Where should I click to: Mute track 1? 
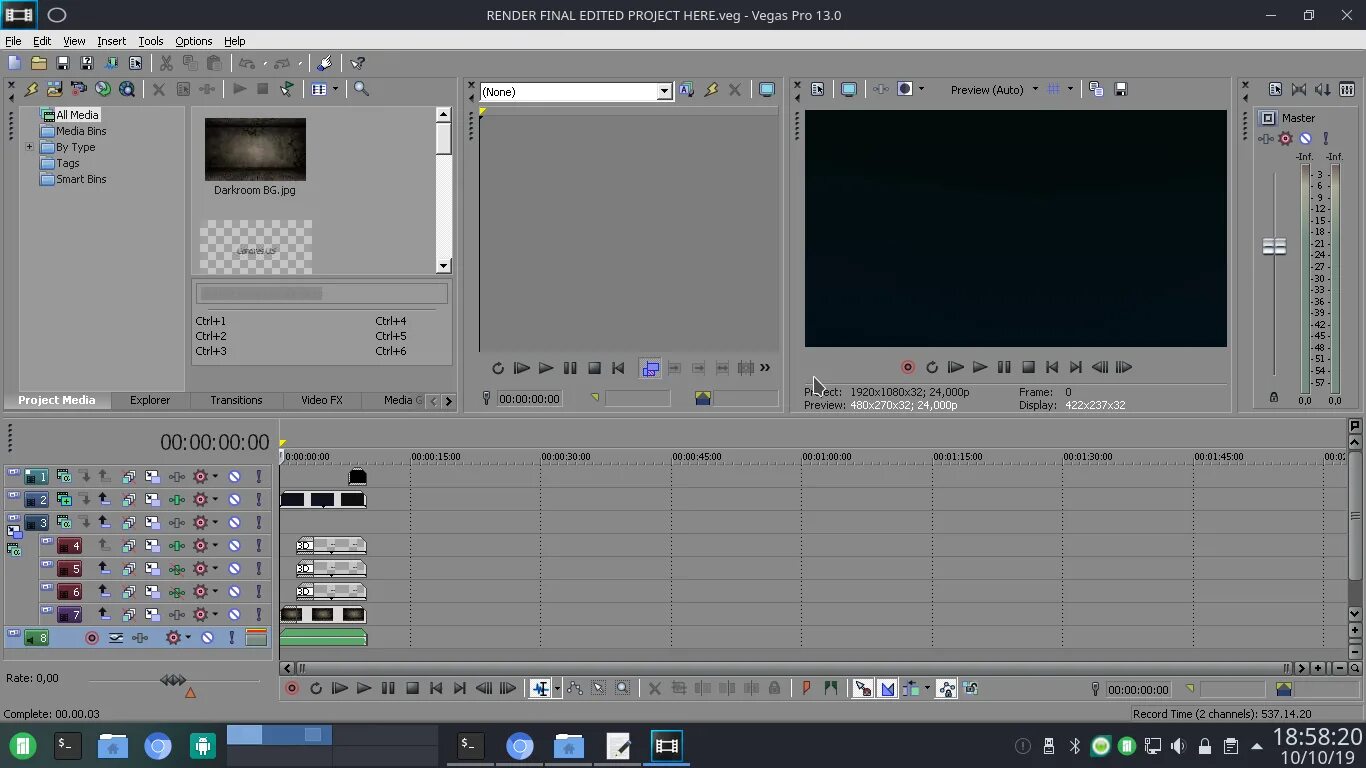pos(234,477)
